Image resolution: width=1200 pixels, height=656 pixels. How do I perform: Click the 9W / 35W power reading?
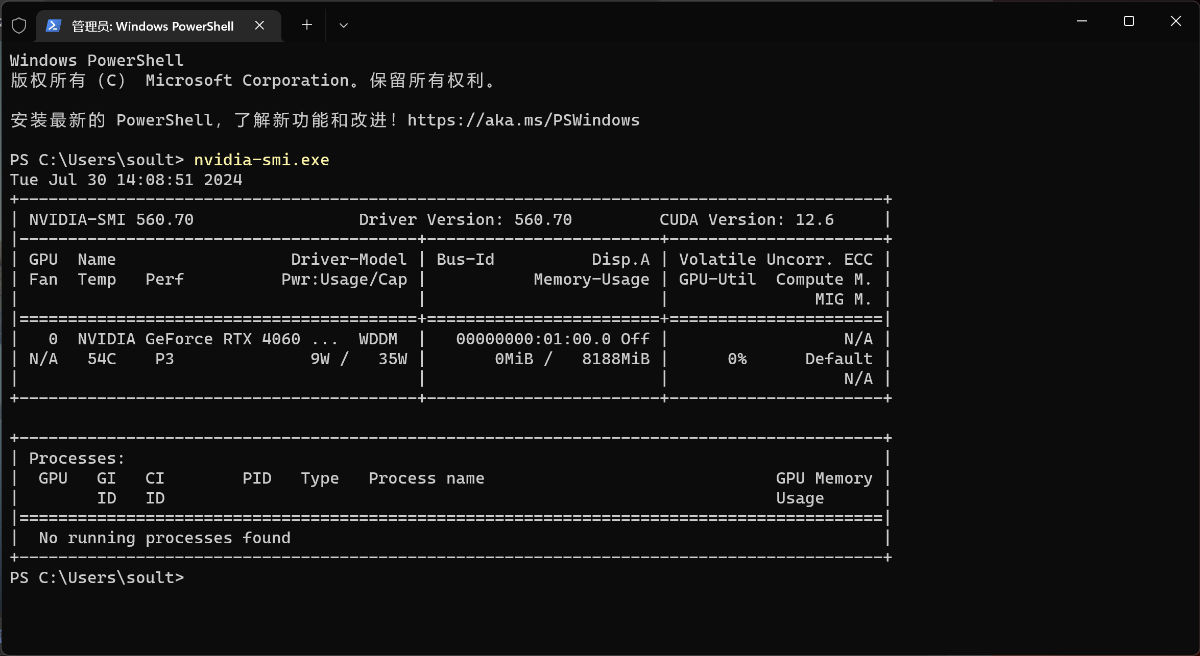[359, 359]
